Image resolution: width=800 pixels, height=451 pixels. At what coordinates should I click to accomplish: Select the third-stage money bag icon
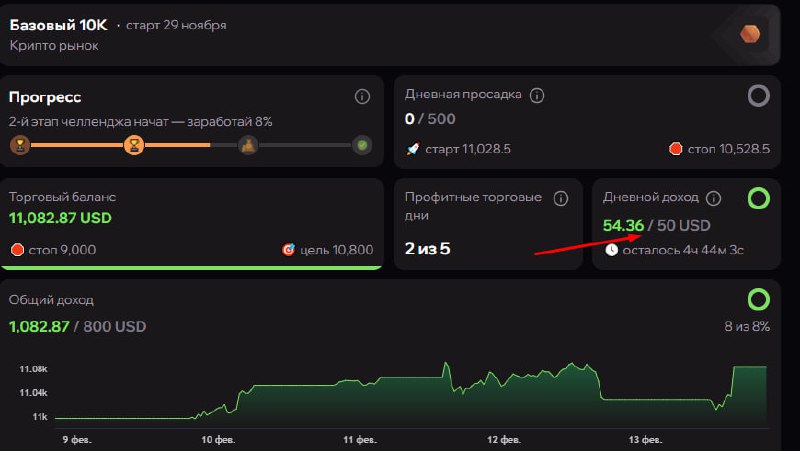coord(248,145)
